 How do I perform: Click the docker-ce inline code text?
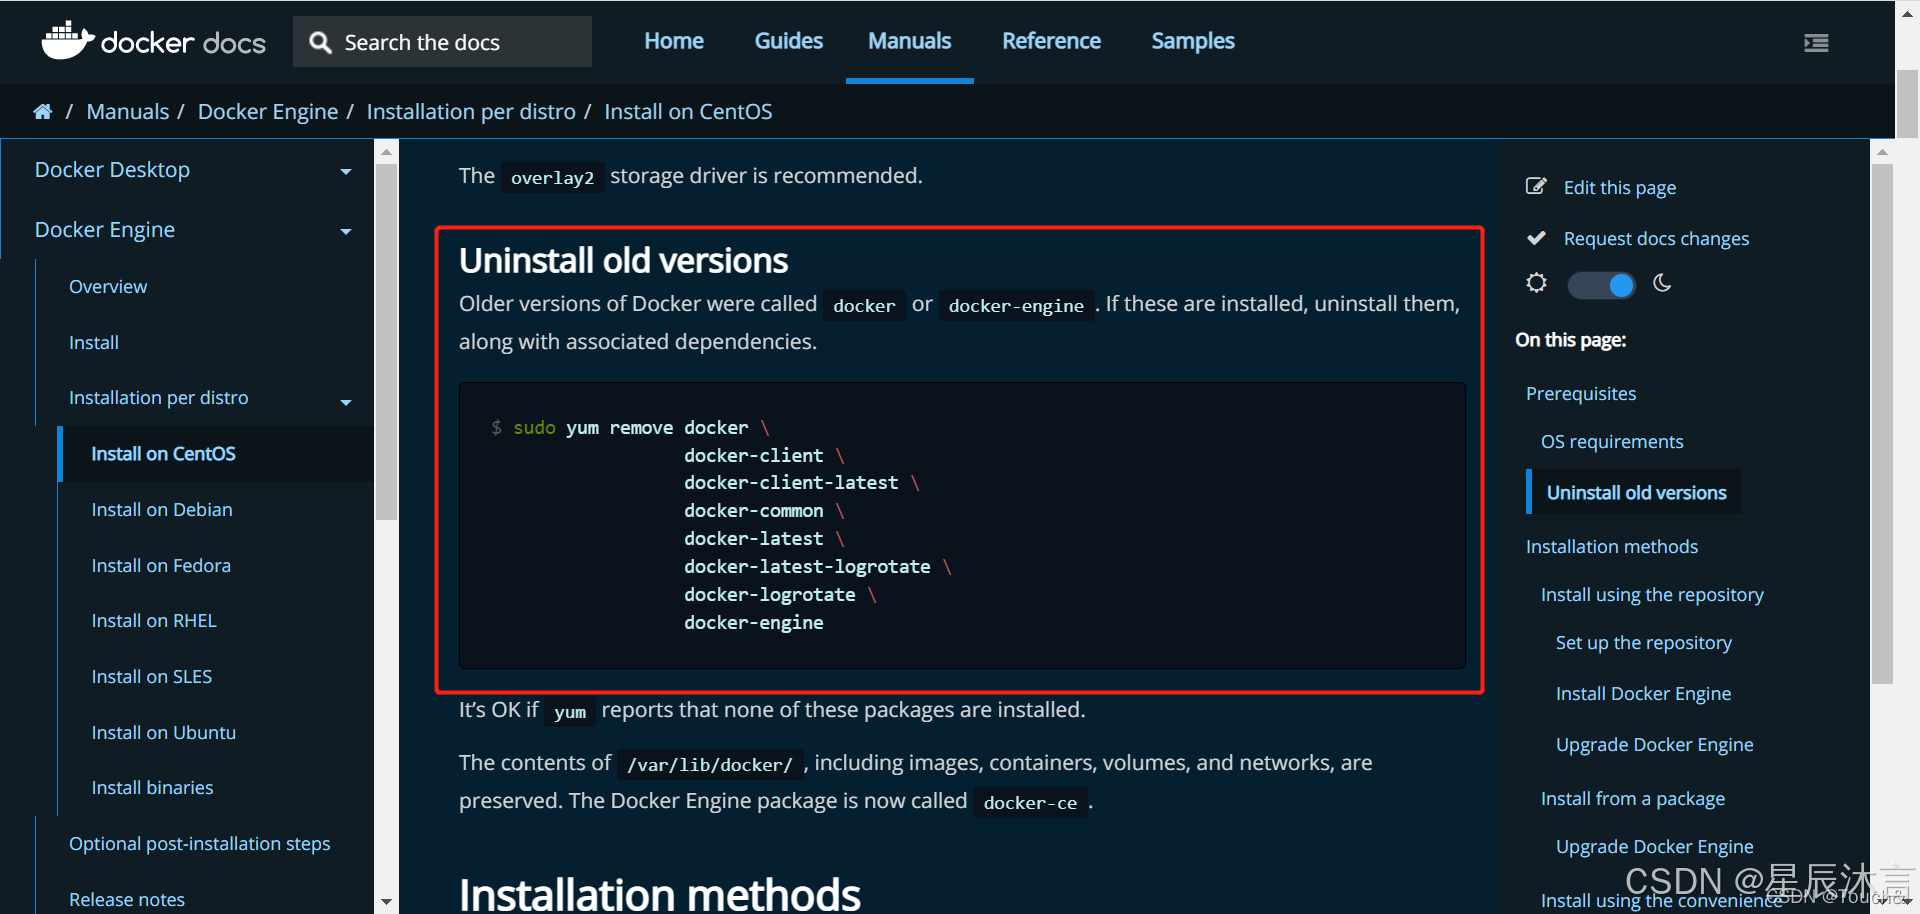pos(1030,803)
